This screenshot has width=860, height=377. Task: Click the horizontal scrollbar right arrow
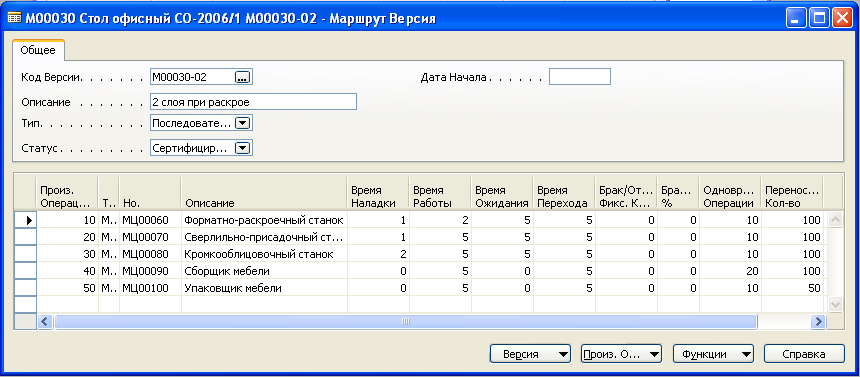[x=819, y=322]
